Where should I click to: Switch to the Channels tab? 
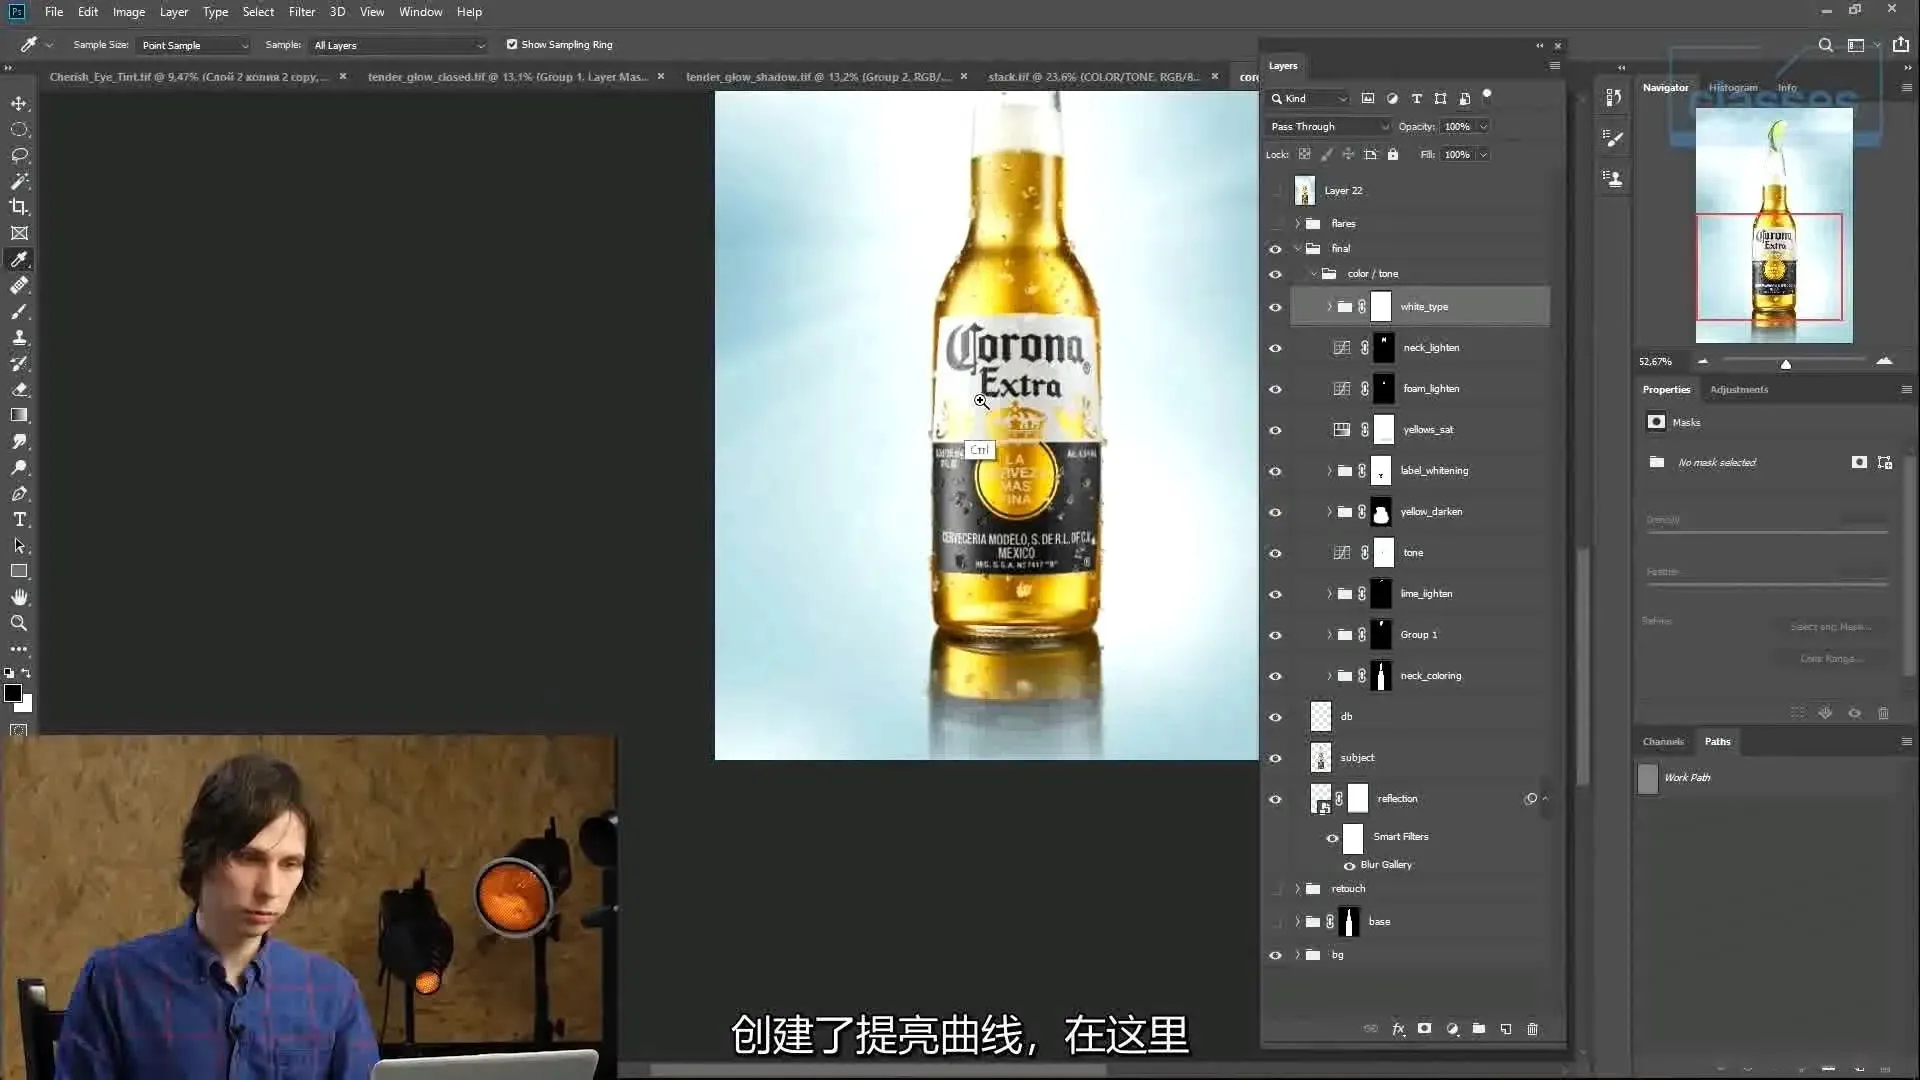click(x=1662, y=741)
